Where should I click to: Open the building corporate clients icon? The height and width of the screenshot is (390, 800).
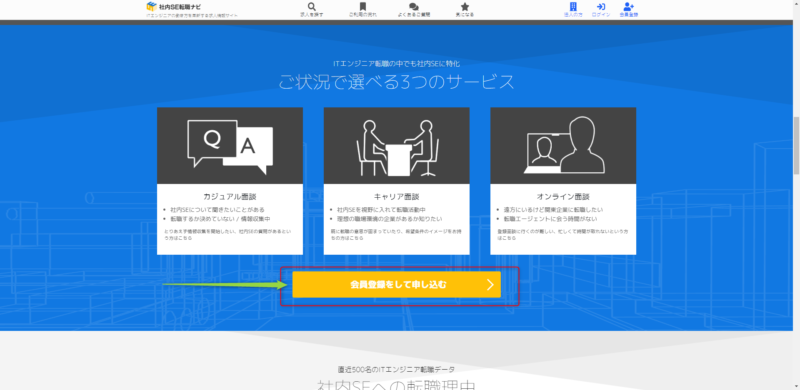coord(573,7)
